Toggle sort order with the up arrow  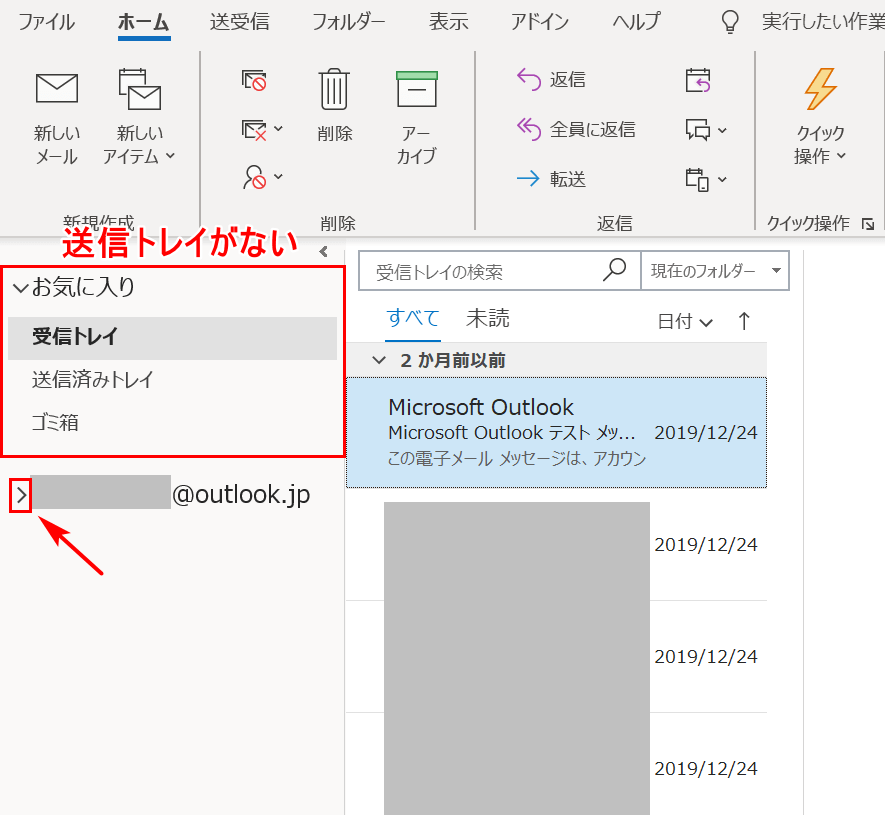[x=743, y=321]
